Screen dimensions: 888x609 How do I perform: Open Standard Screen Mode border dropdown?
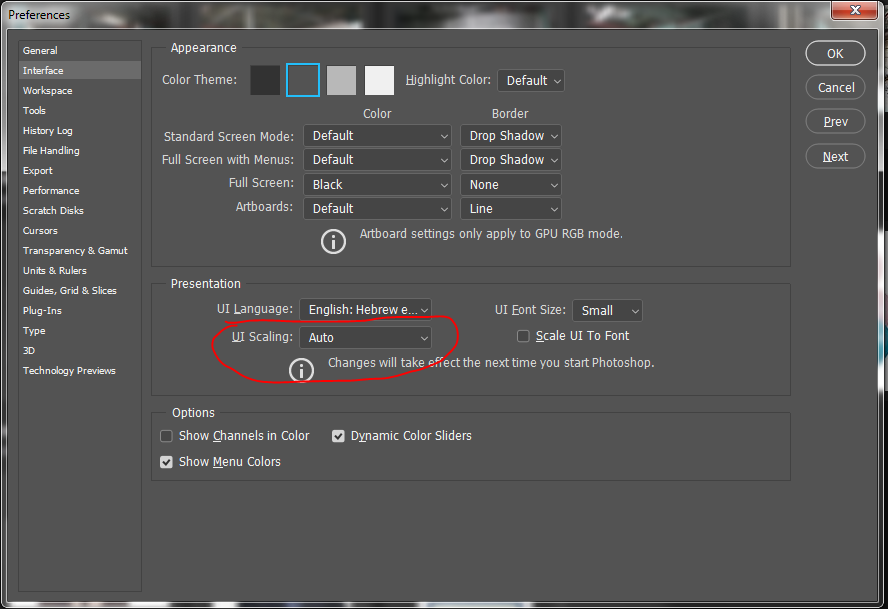tap(511, 136)
